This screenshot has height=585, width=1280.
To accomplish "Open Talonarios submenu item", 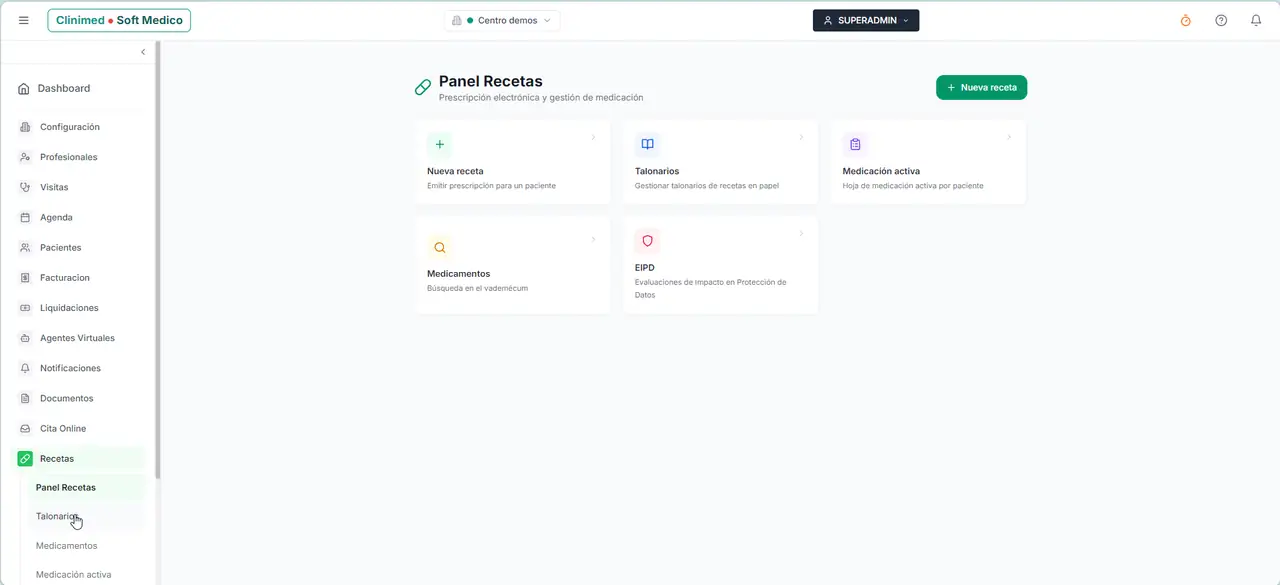I will 57,516.
